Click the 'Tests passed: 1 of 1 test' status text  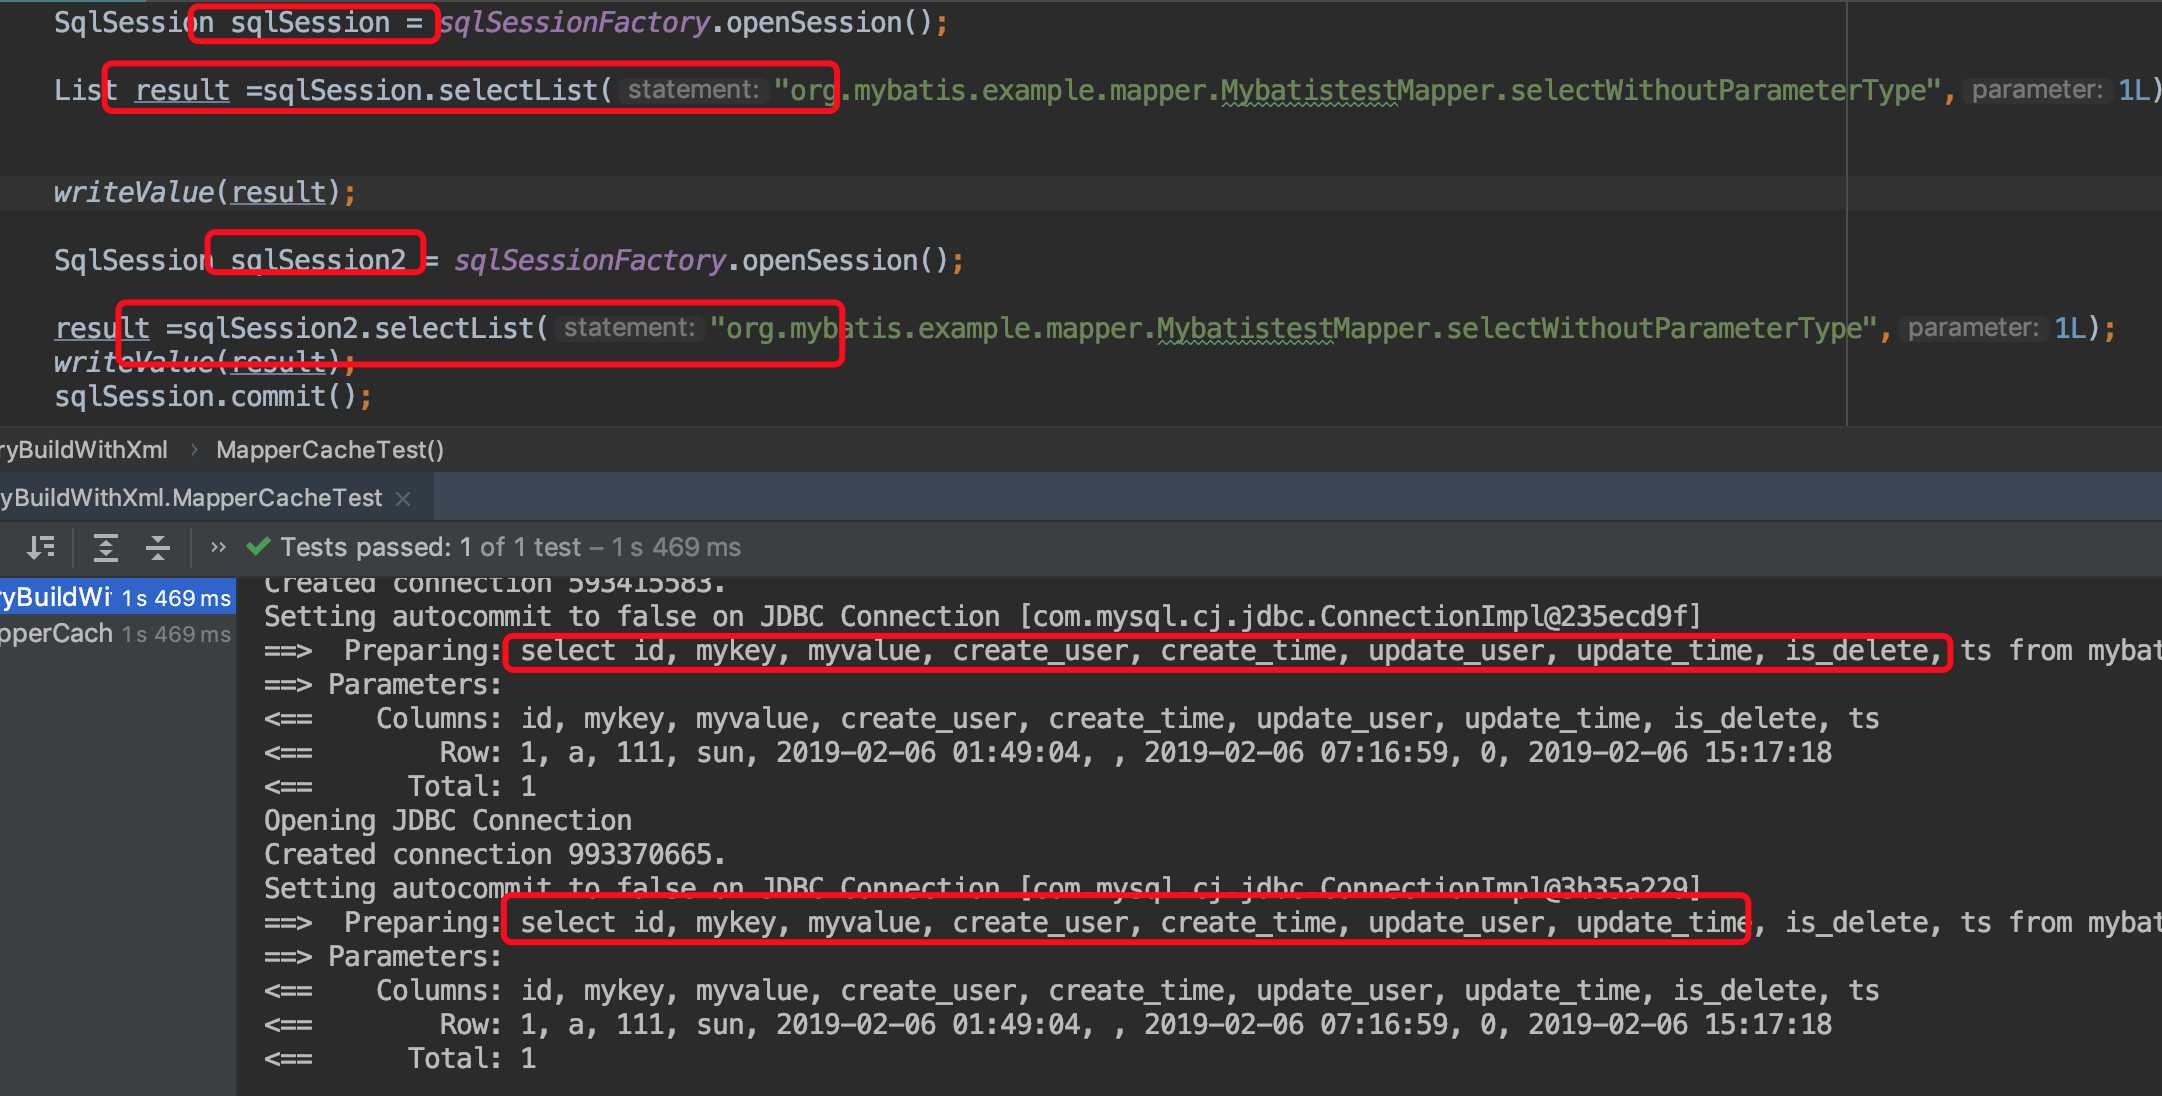point(430,547)
